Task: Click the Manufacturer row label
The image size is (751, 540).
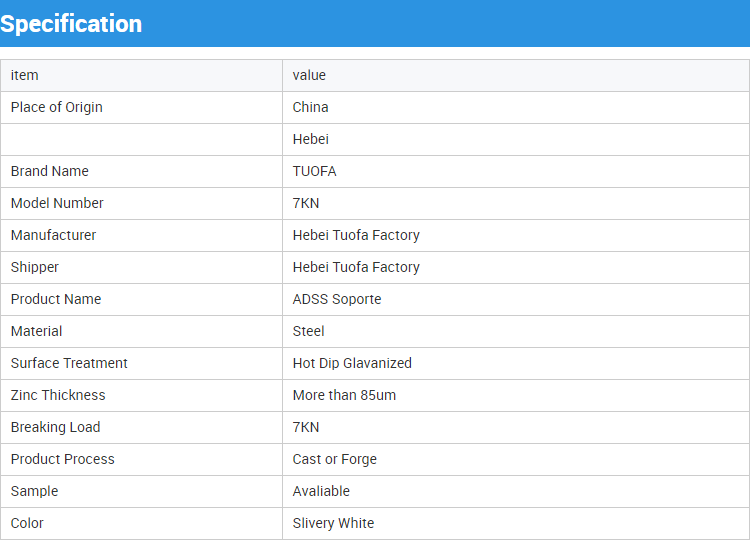Action: click(x=54, y=235)
